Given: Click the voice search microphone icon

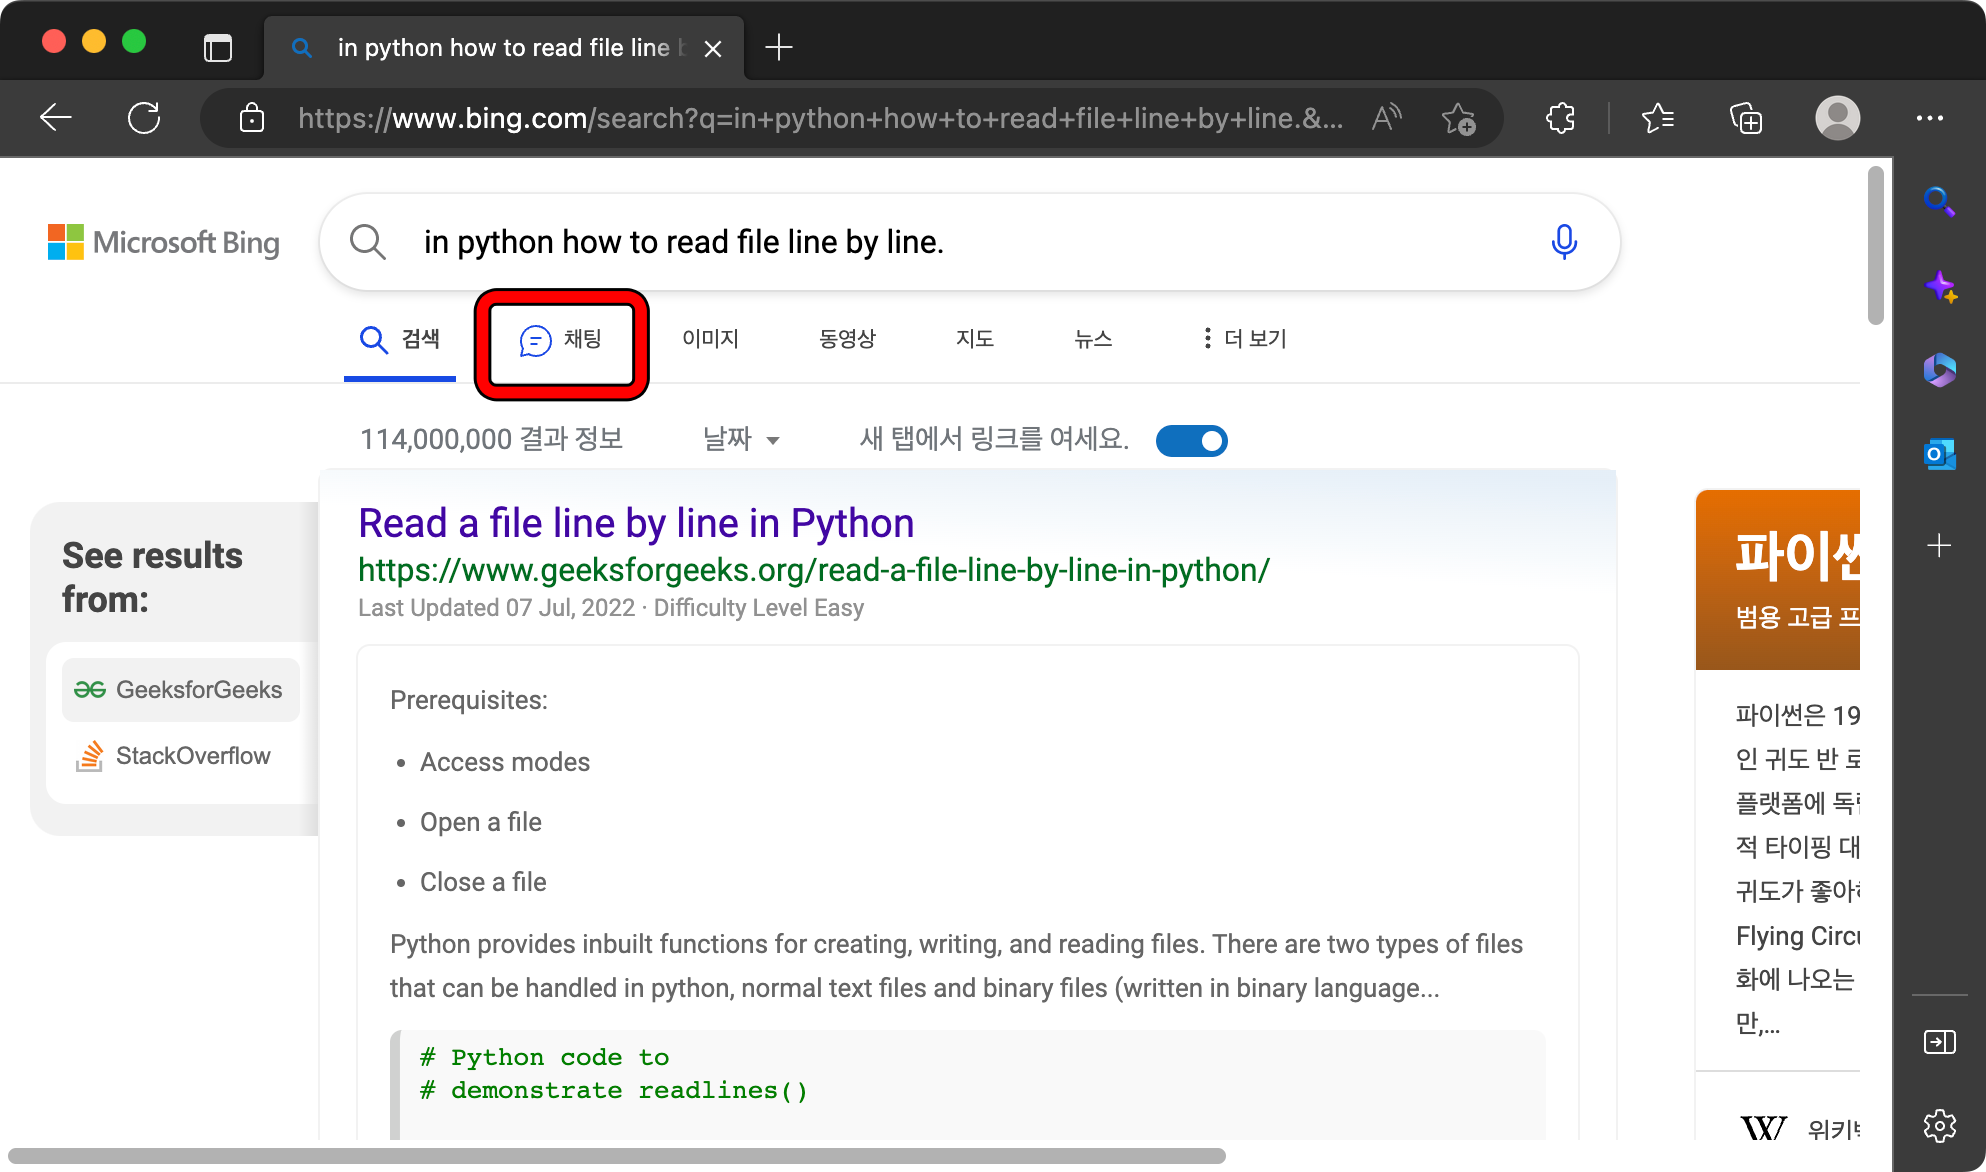Looking at the screenshot, I should click(1564, 242).
